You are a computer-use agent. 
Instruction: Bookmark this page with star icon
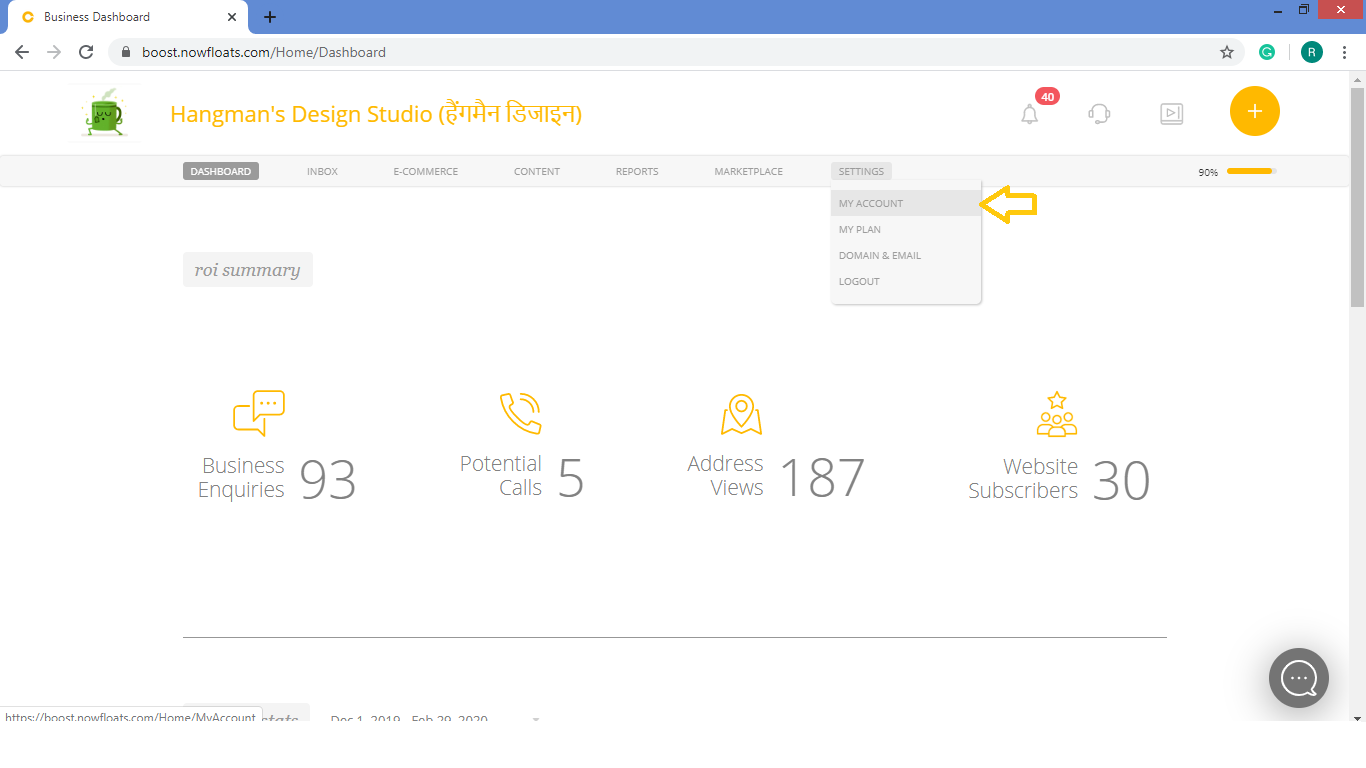(1227, 52)
